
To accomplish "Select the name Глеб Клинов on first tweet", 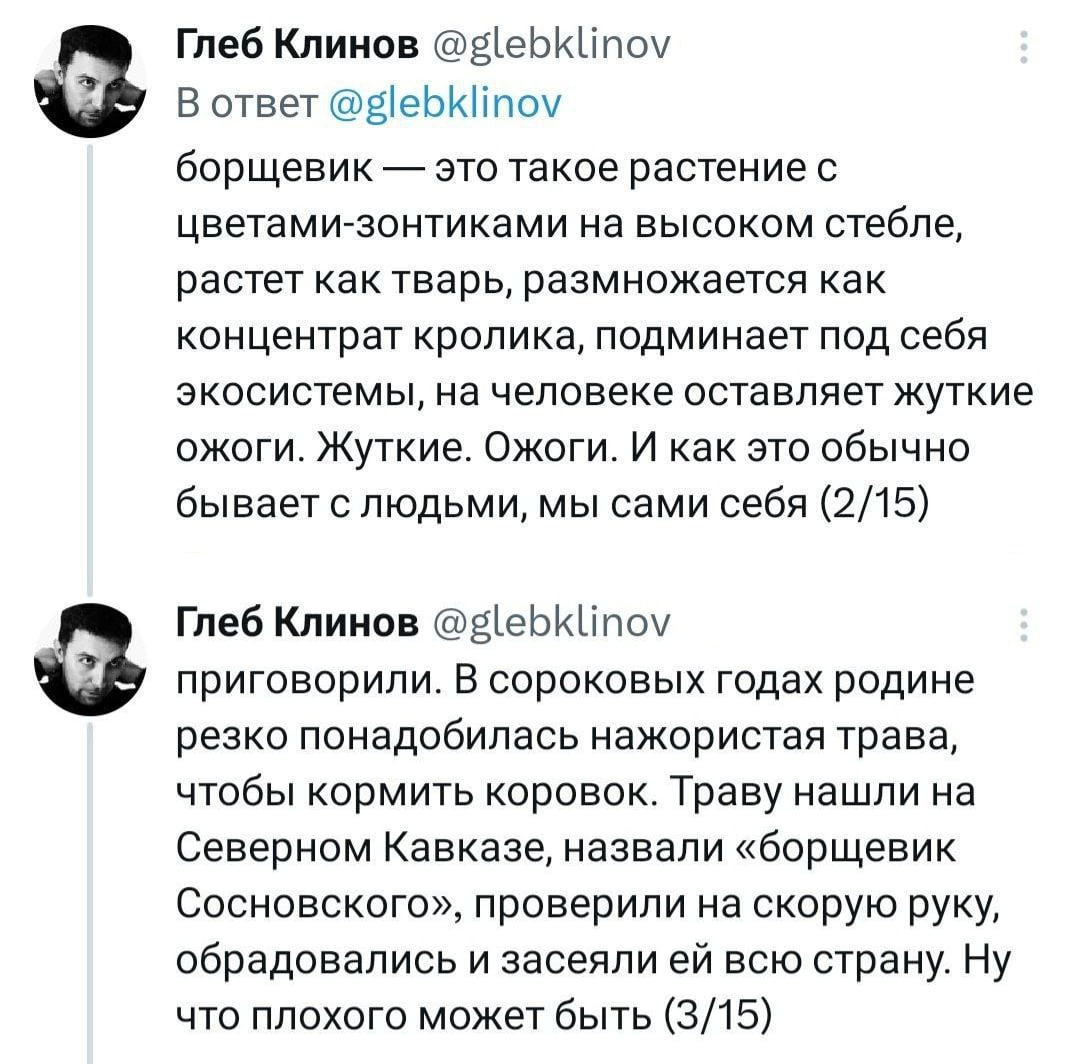I will (x=298, y=45).
